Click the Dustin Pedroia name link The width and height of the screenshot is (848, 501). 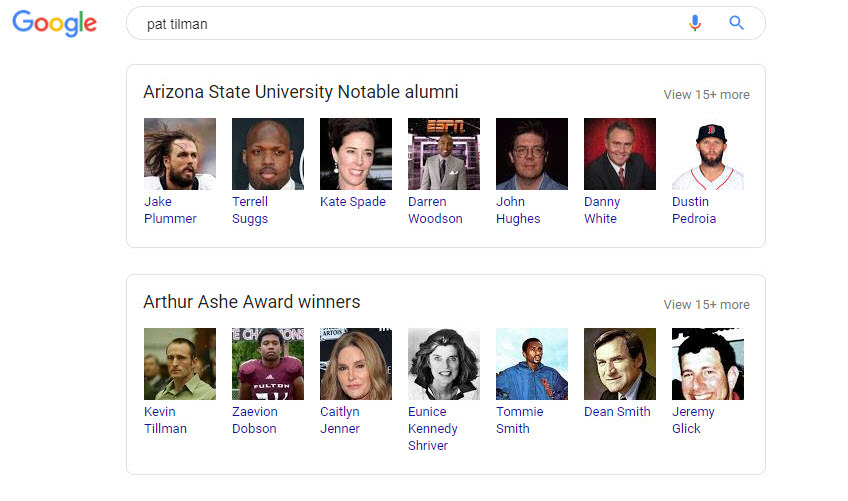694,210
